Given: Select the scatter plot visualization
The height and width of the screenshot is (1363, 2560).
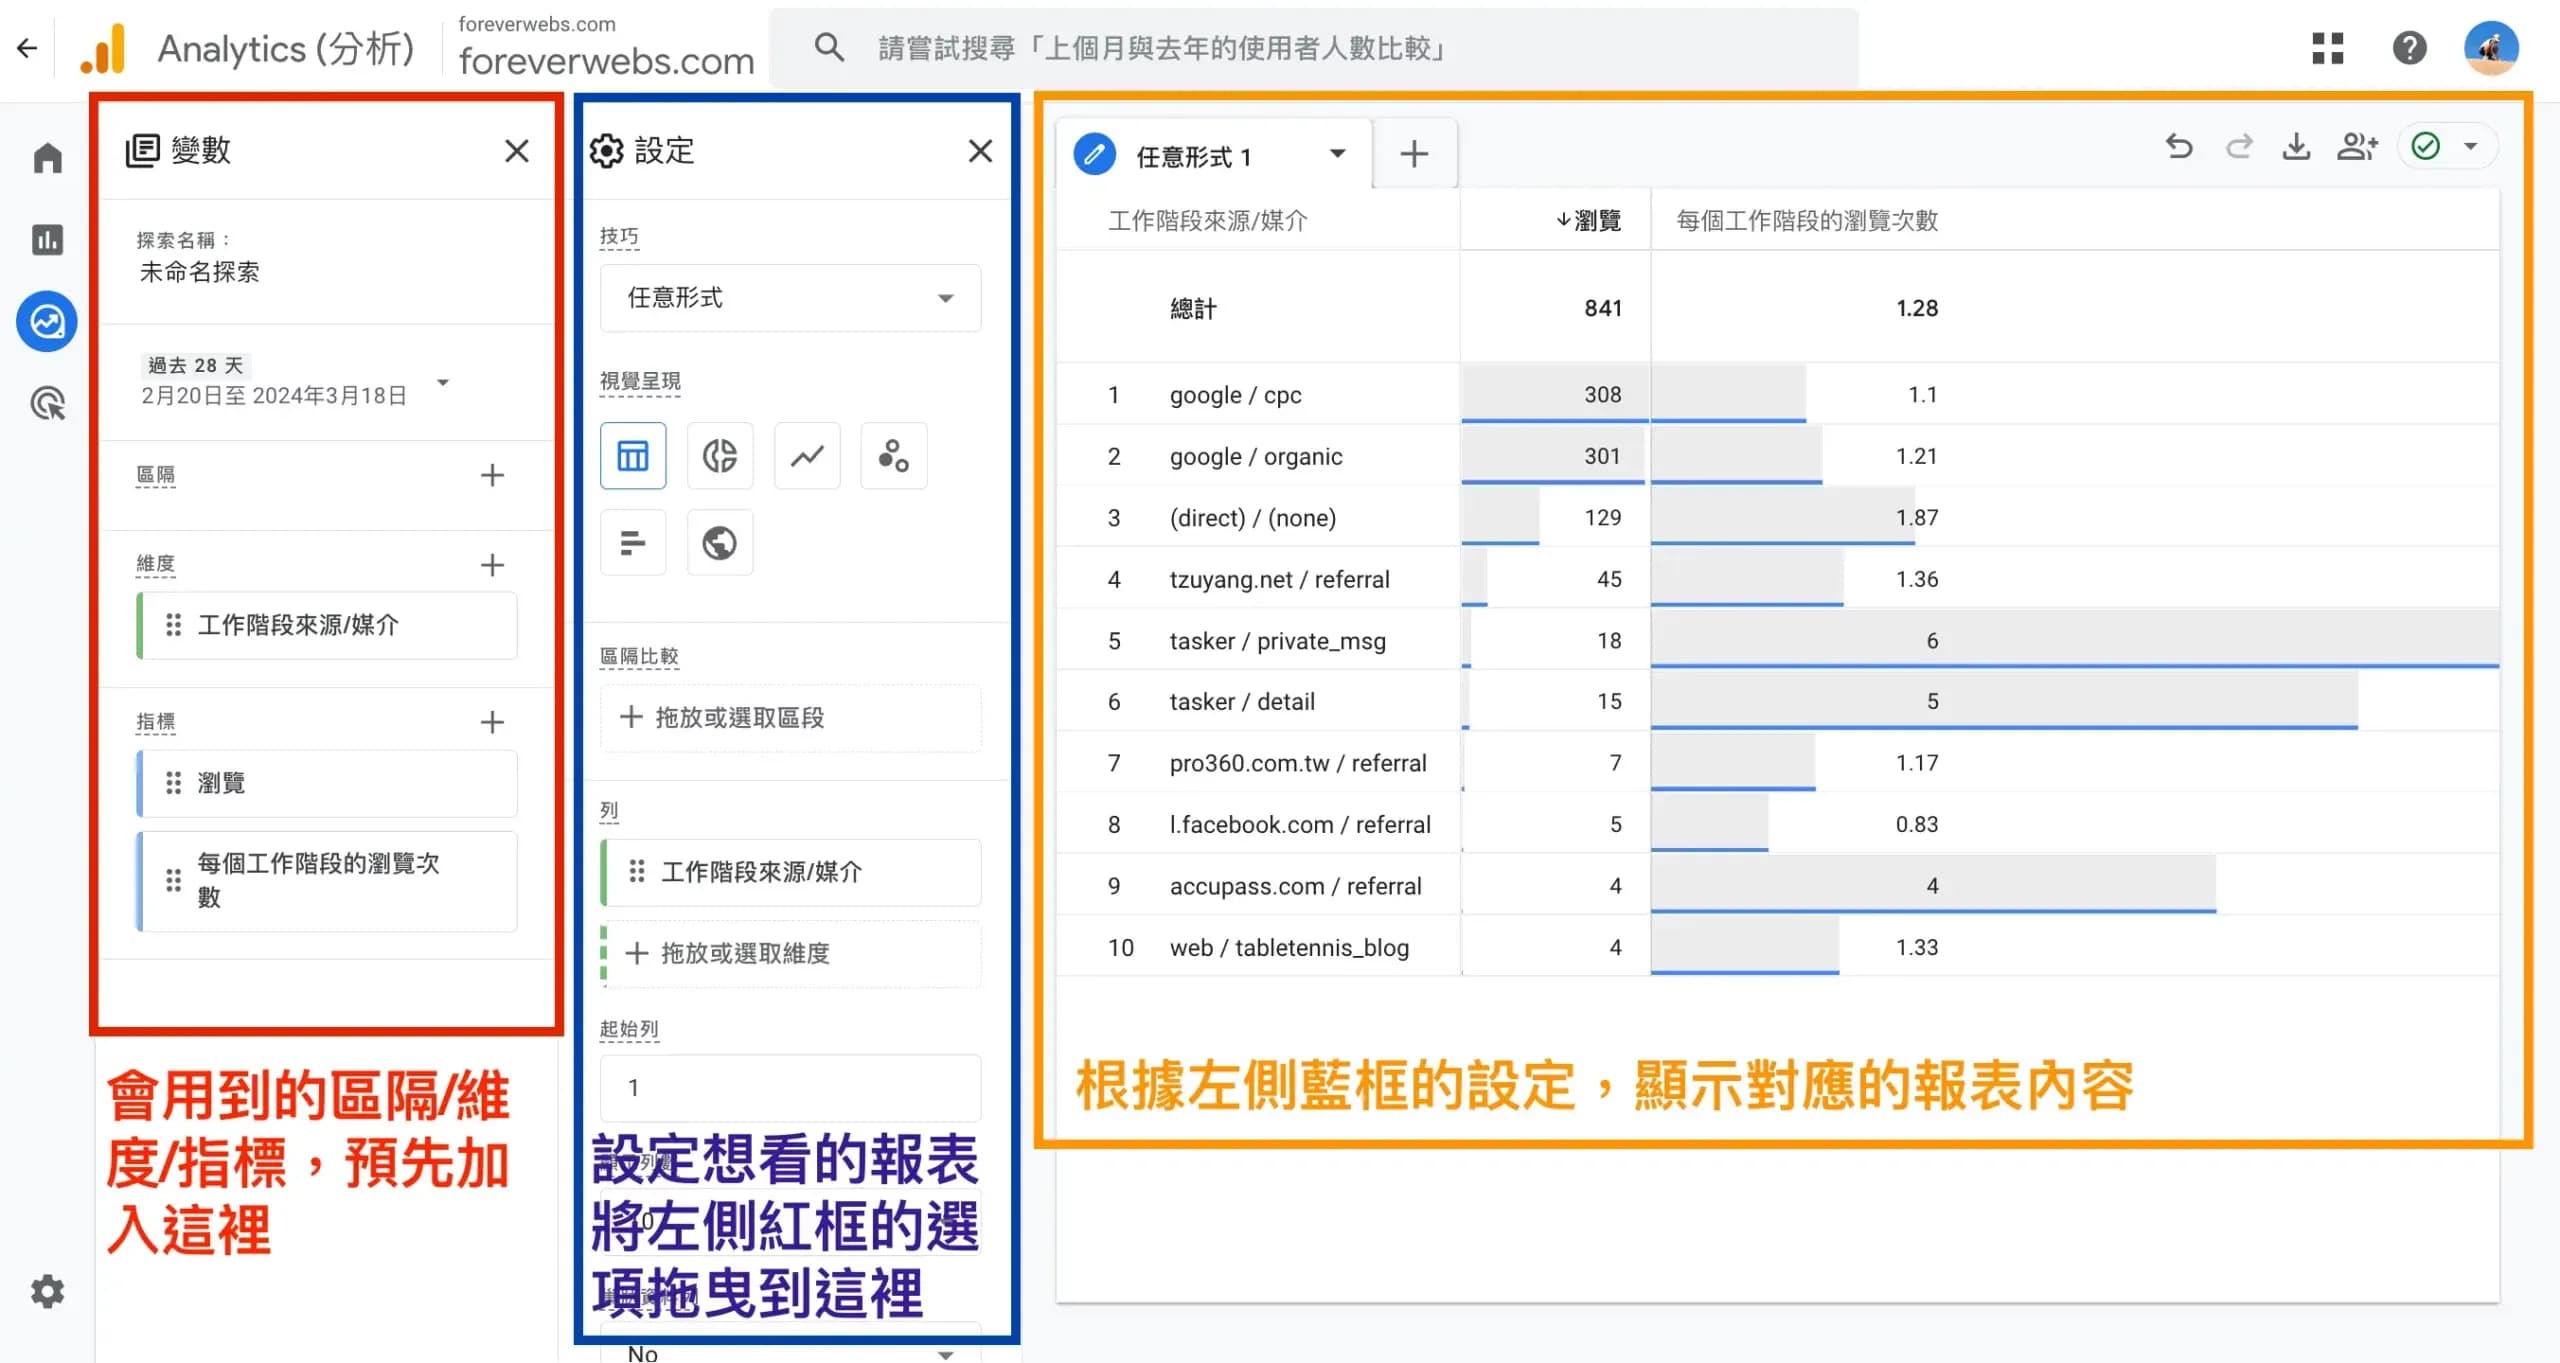Looking at the screenshot, I should (x=893, y=456).
